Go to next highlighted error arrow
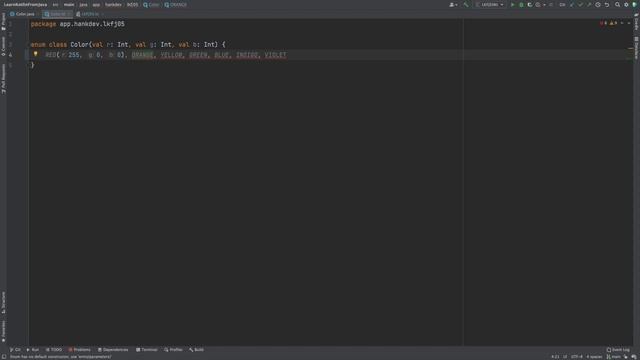 (x=629, y=23)
